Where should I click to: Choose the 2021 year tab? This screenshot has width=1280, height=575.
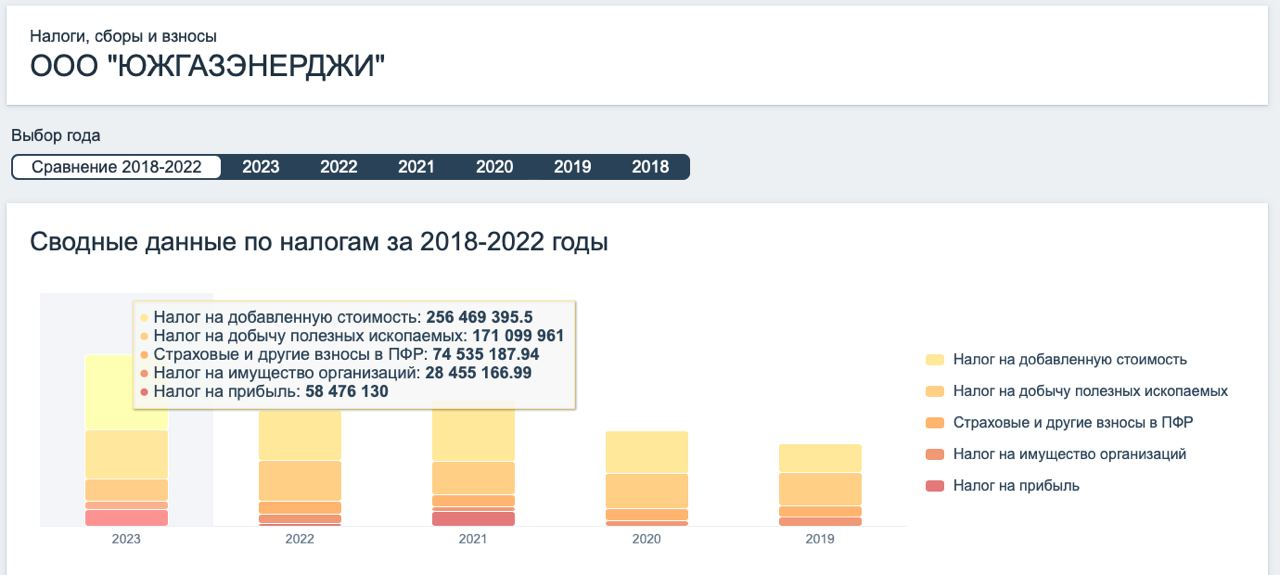pyautogui.click(x=416, y=167)
